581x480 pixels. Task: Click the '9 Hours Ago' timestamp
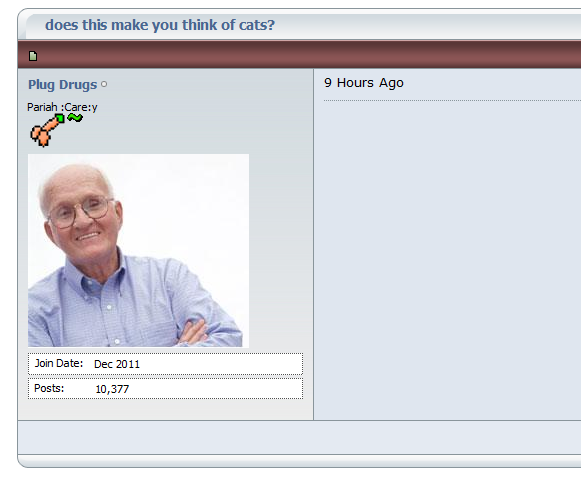pos(363,83)
